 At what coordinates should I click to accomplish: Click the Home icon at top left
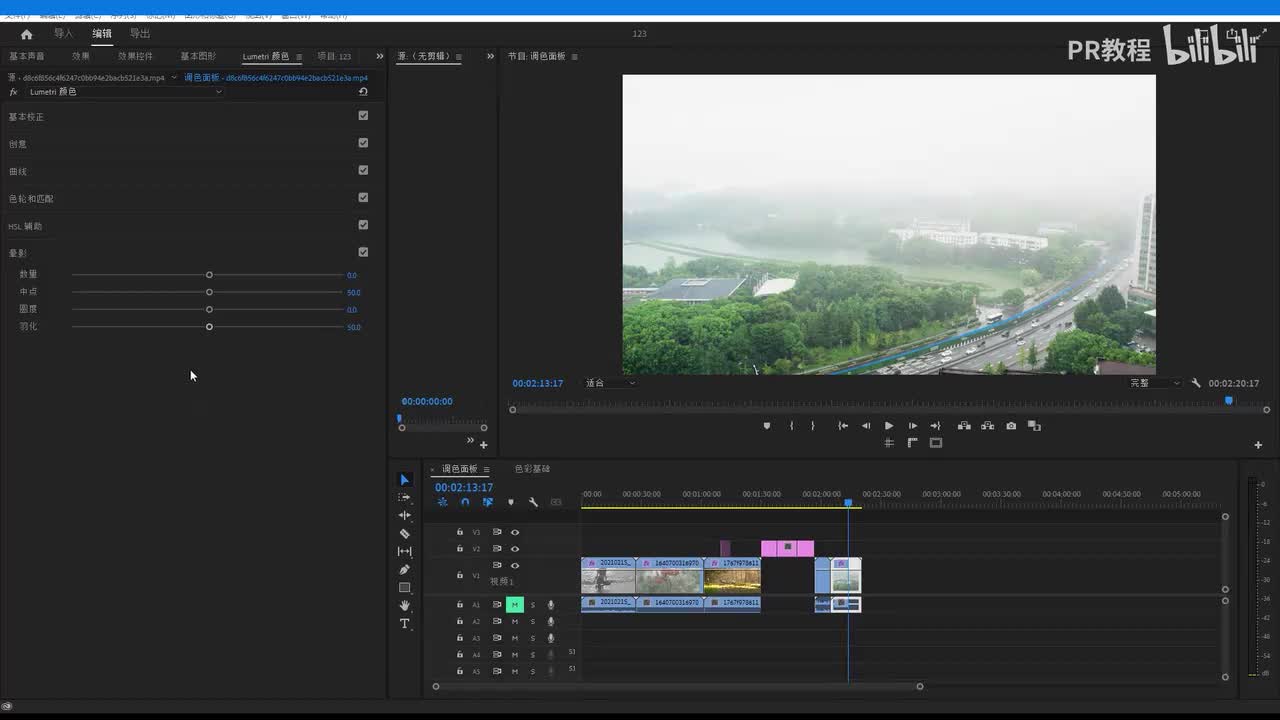(x=26, y=34)
